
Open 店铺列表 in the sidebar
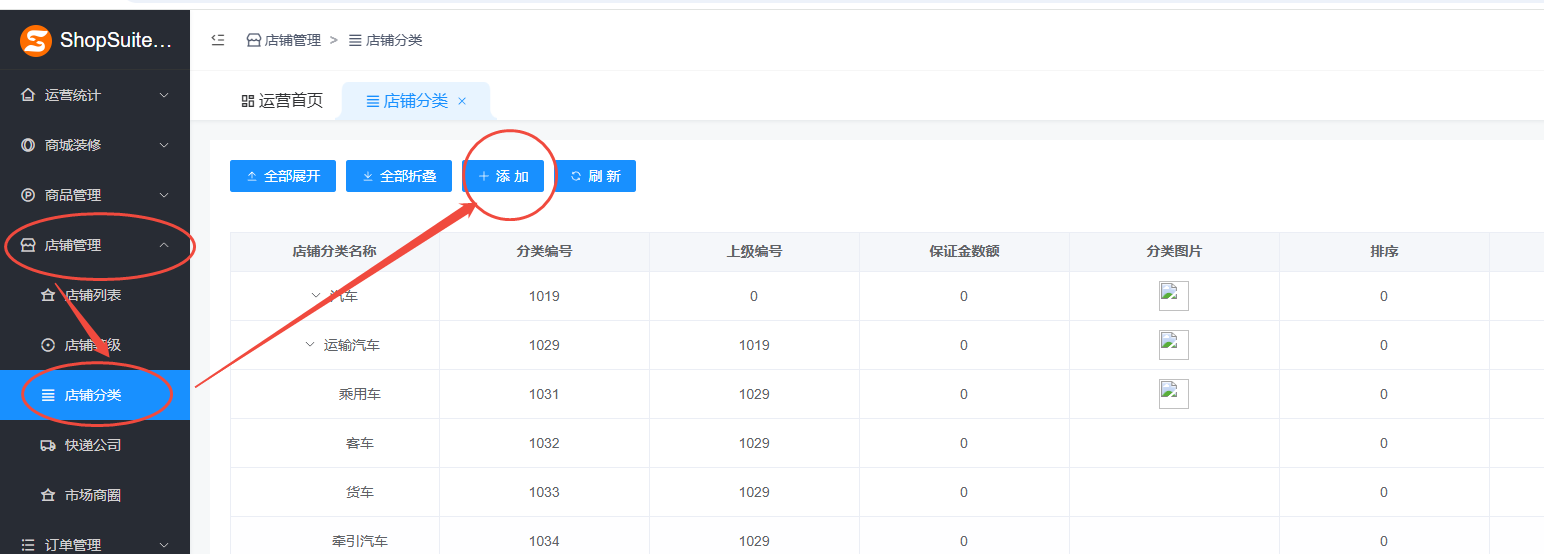(93, 296)
